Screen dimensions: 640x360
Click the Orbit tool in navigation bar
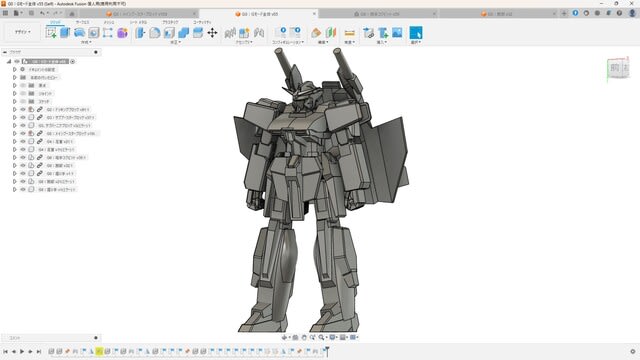click(284, 337)
